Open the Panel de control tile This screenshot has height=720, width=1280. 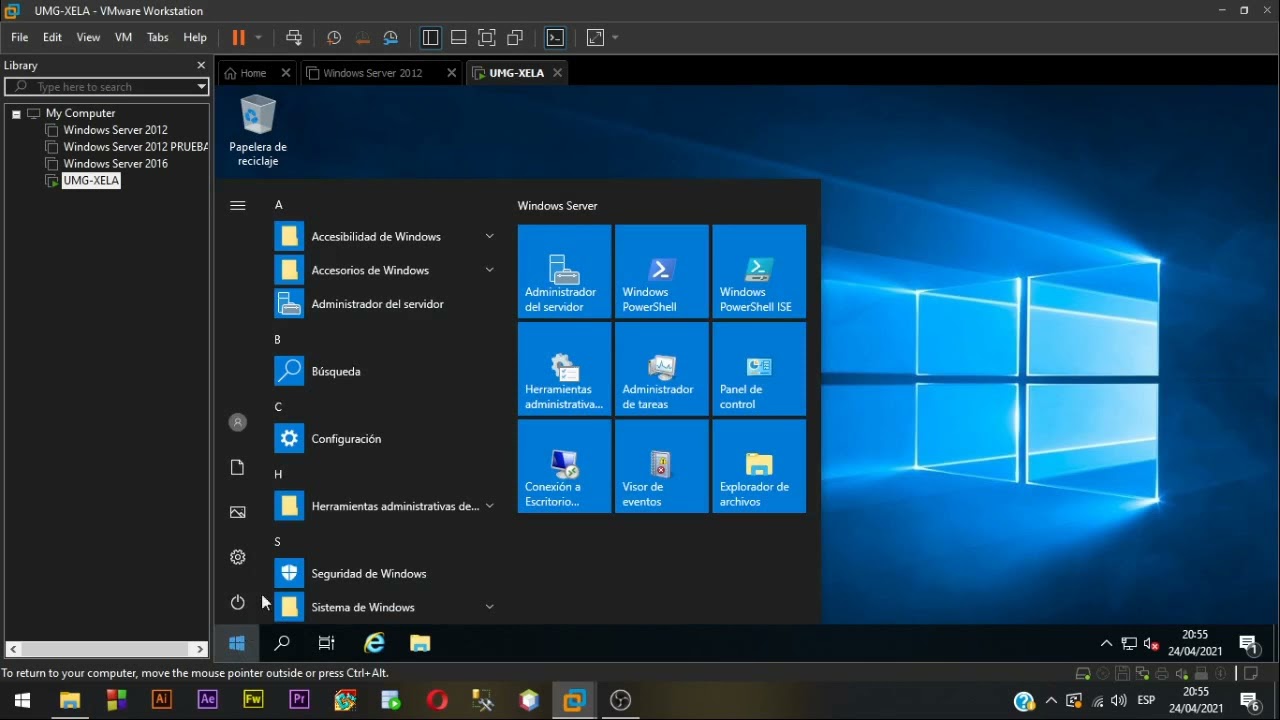(759, 369)
